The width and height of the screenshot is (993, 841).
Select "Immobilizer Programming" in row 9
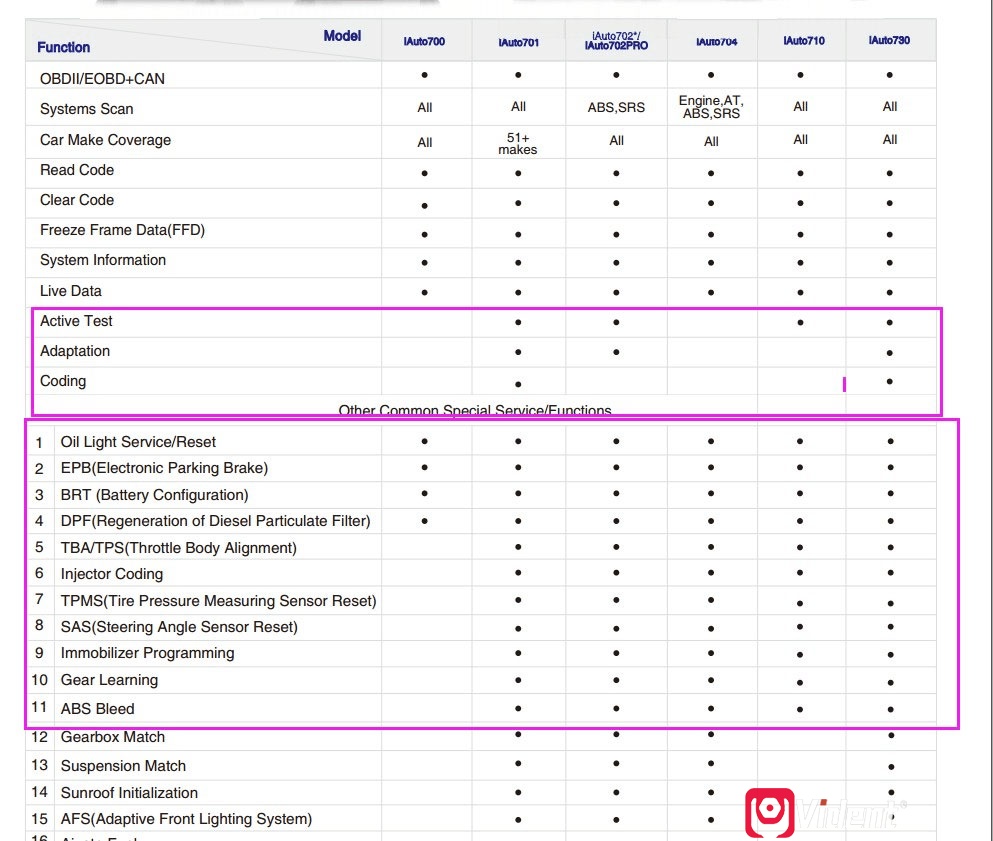(x=148, y=654)
